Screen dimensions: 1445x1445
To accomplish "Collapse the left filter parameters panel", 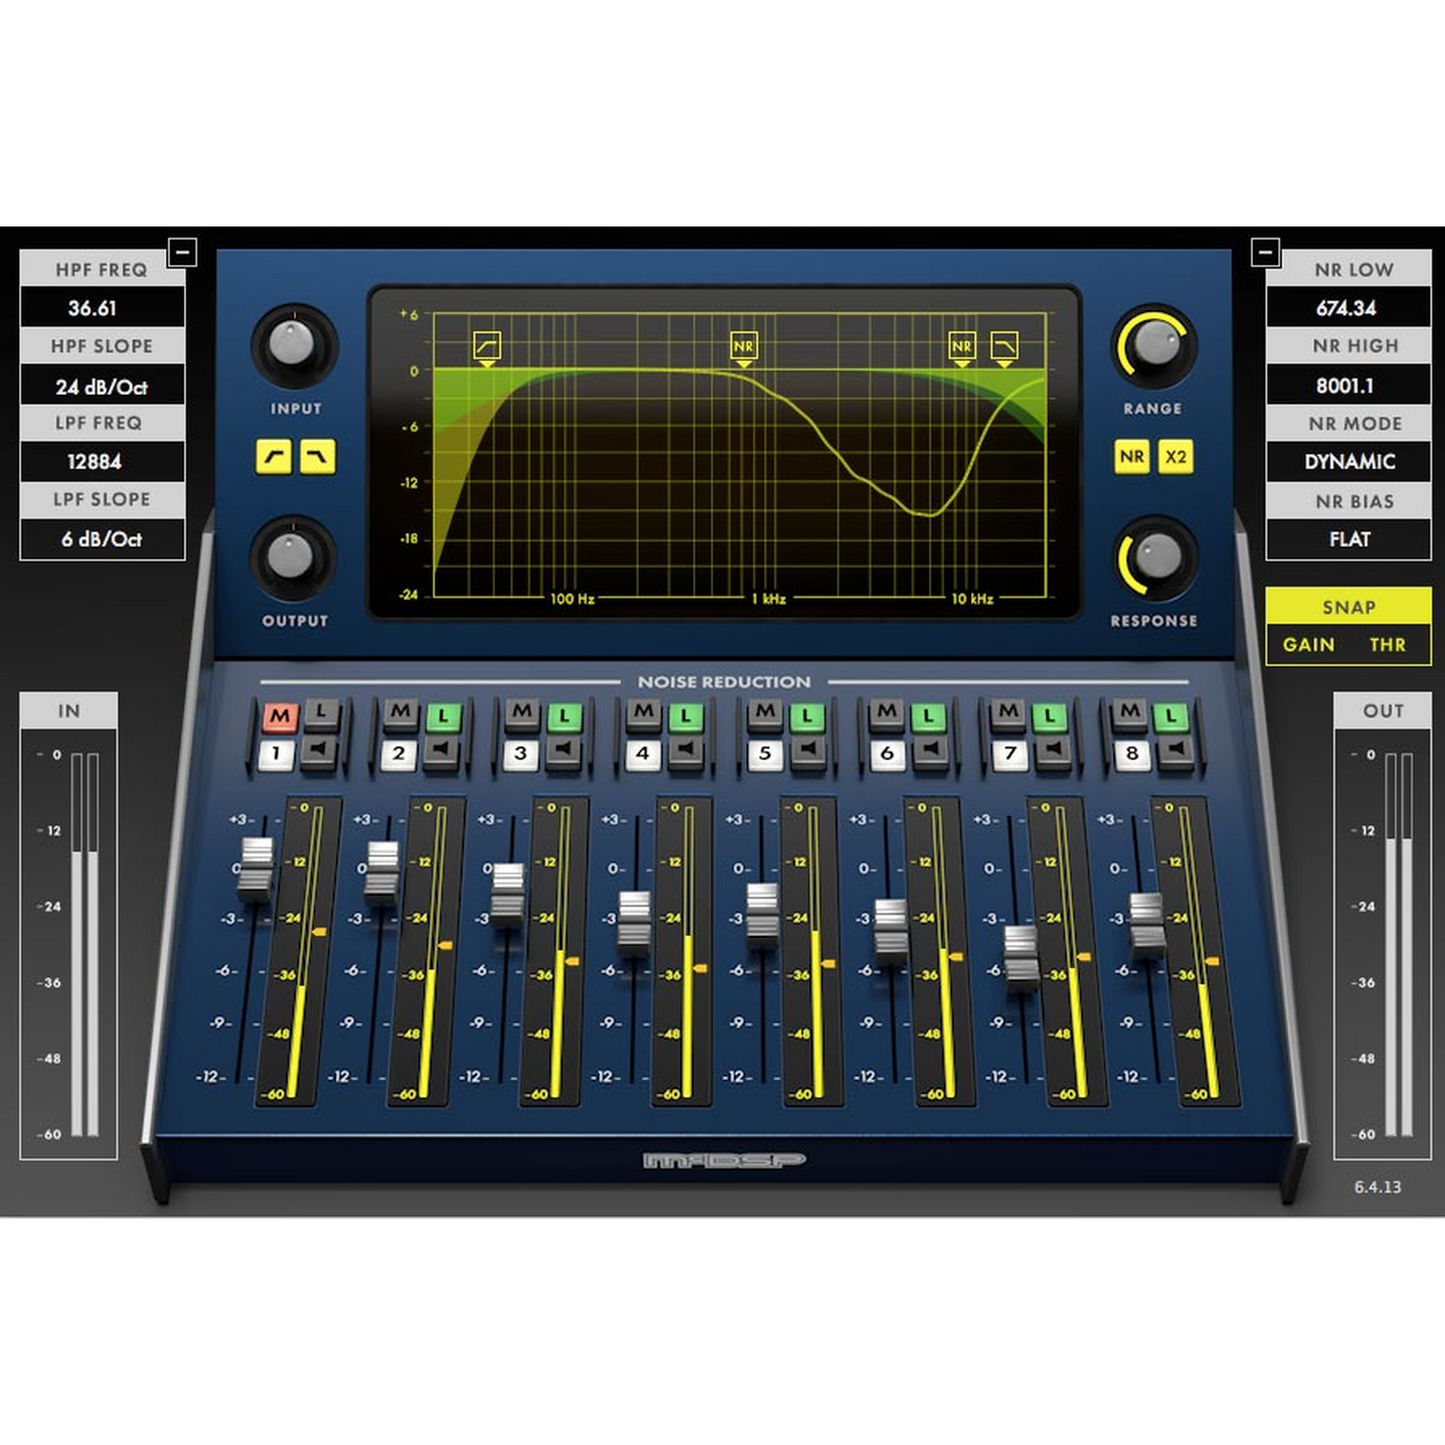I will pos(182,252).
